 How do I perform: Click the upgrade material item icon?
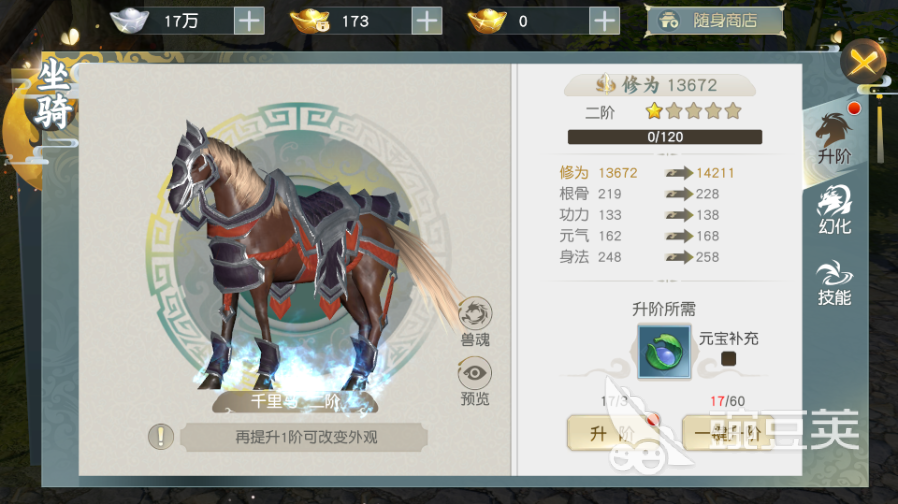[x=664, y=352]
